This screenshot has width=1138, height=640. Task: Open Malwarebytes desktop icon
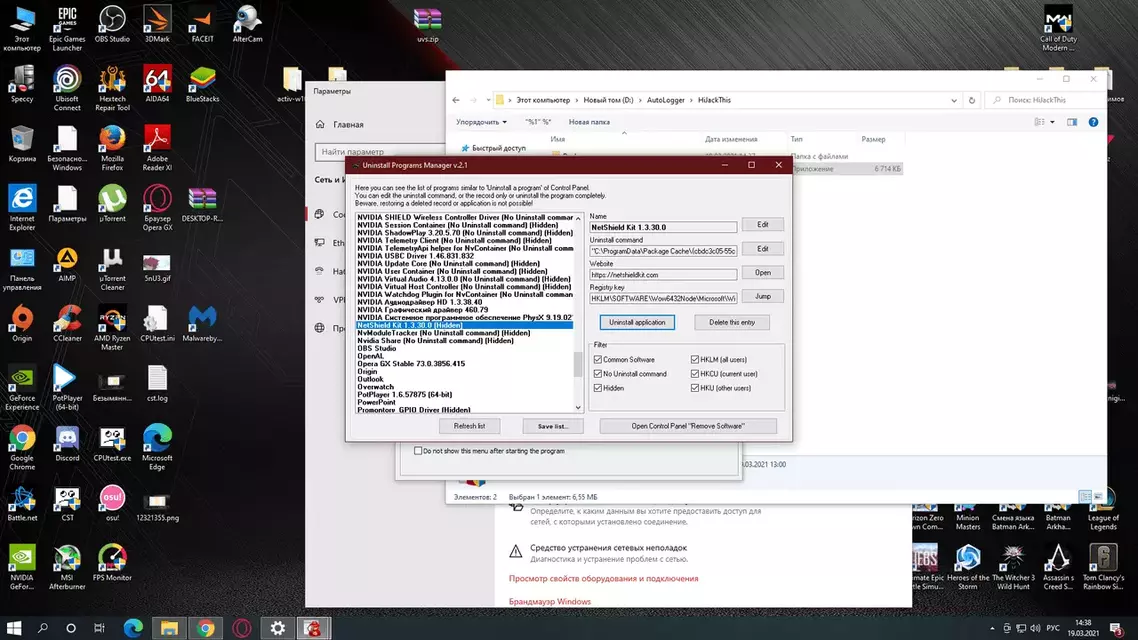pos(202,323)
